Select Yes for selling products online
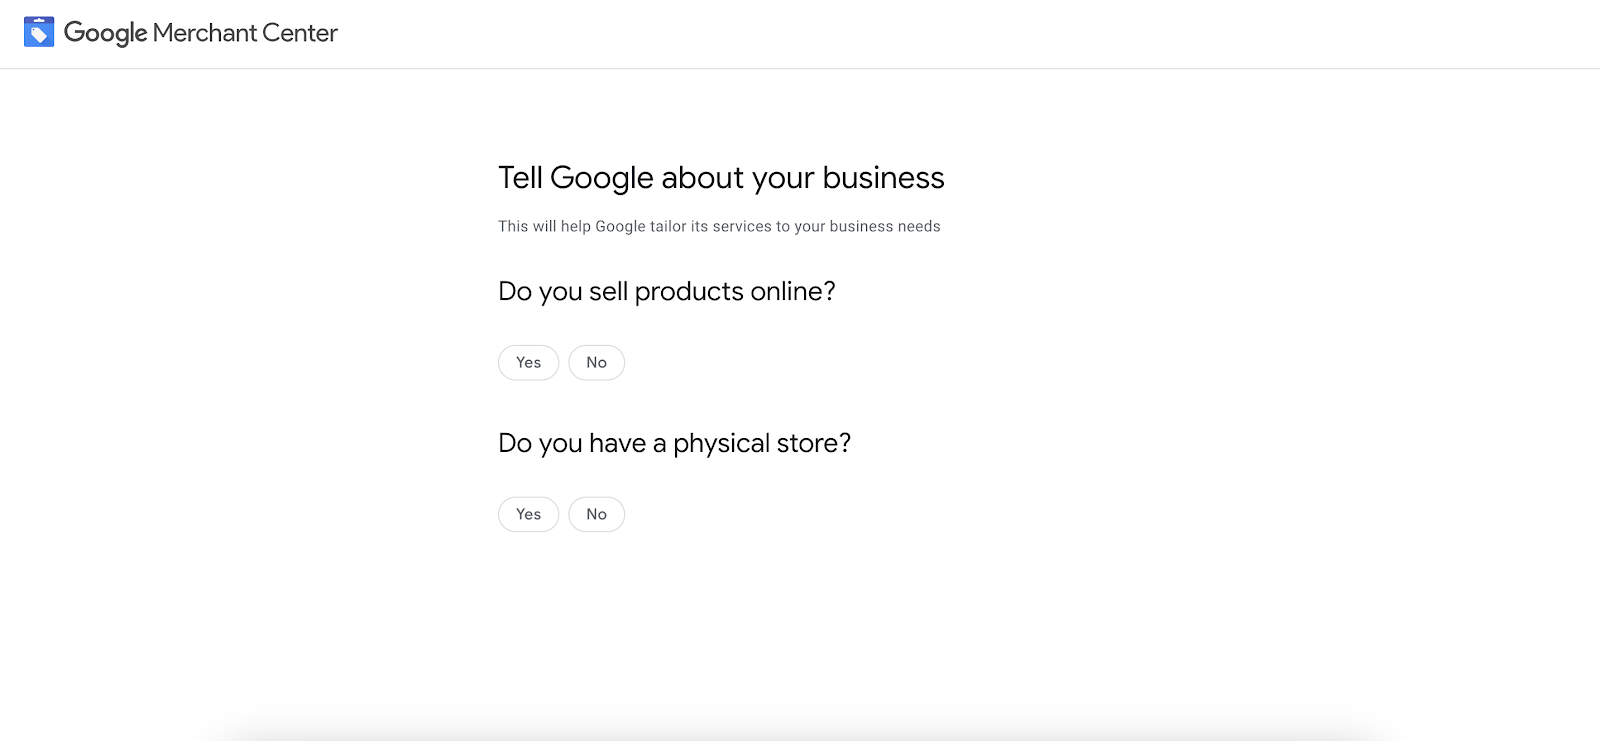 pyautogui.click(x=528, y=362)
